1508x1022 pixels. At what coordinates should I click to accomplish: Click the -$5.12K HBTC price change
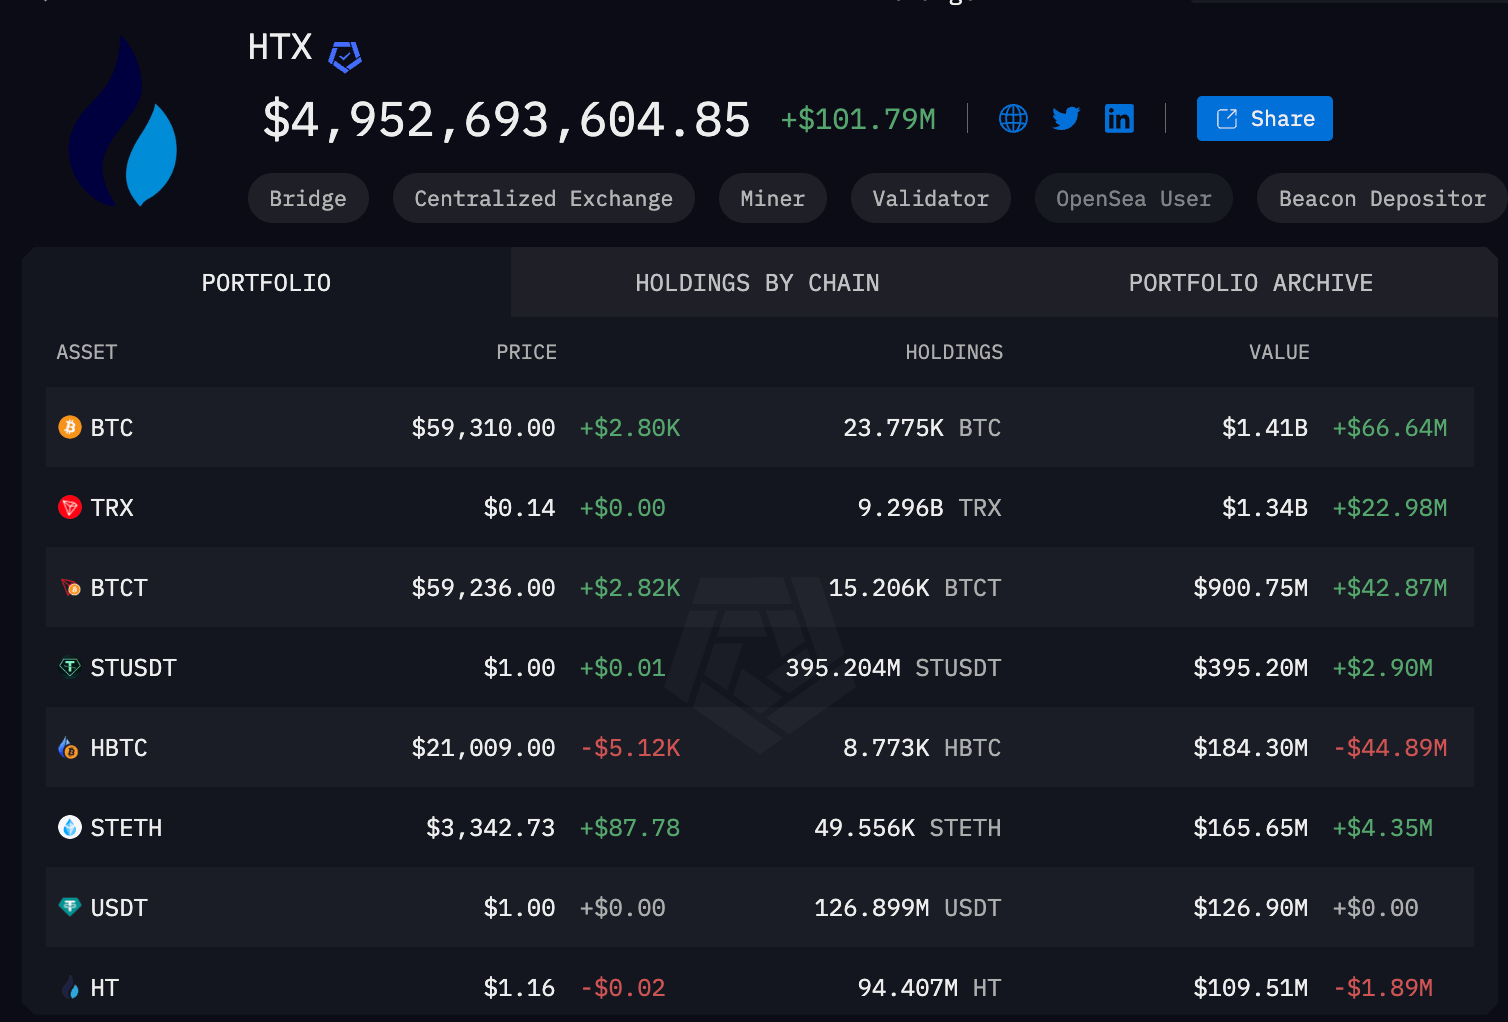click(630, 748)
